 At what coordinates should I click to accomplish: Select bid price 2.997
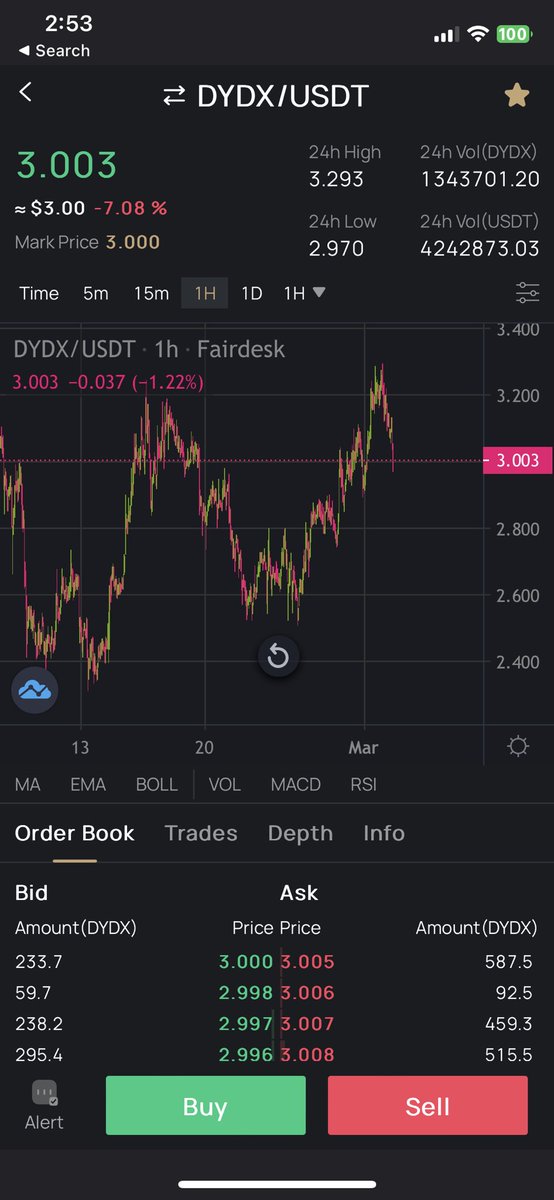click(246, 1024)
